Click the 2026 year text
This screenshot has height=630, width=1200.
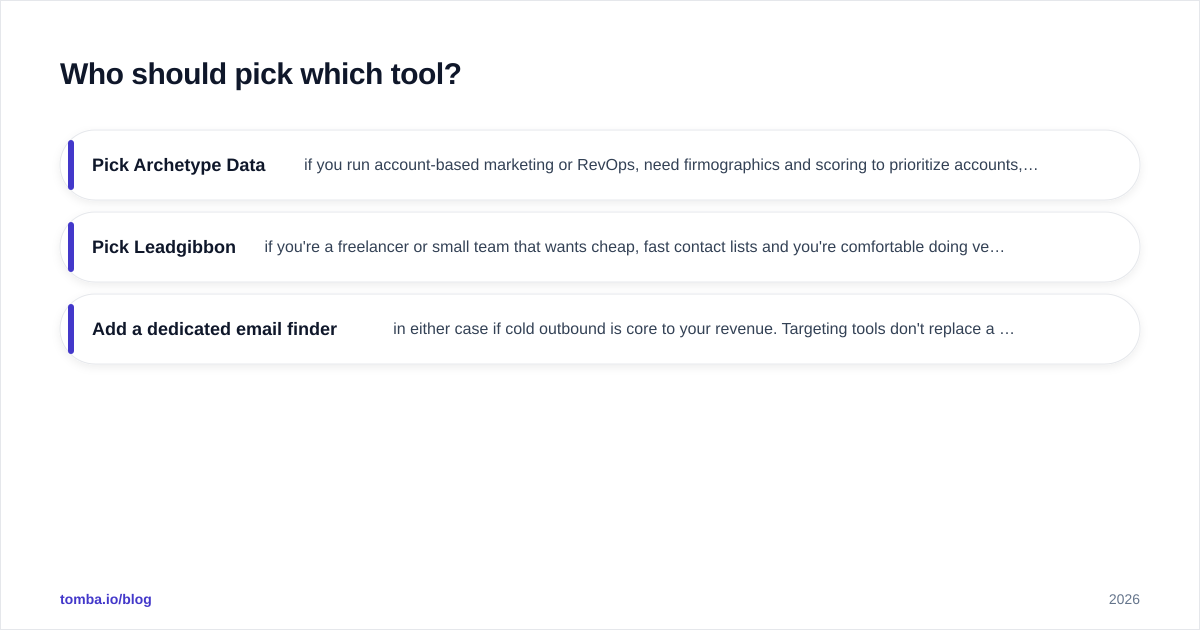pyautogui.click(x=1124, y=599)
